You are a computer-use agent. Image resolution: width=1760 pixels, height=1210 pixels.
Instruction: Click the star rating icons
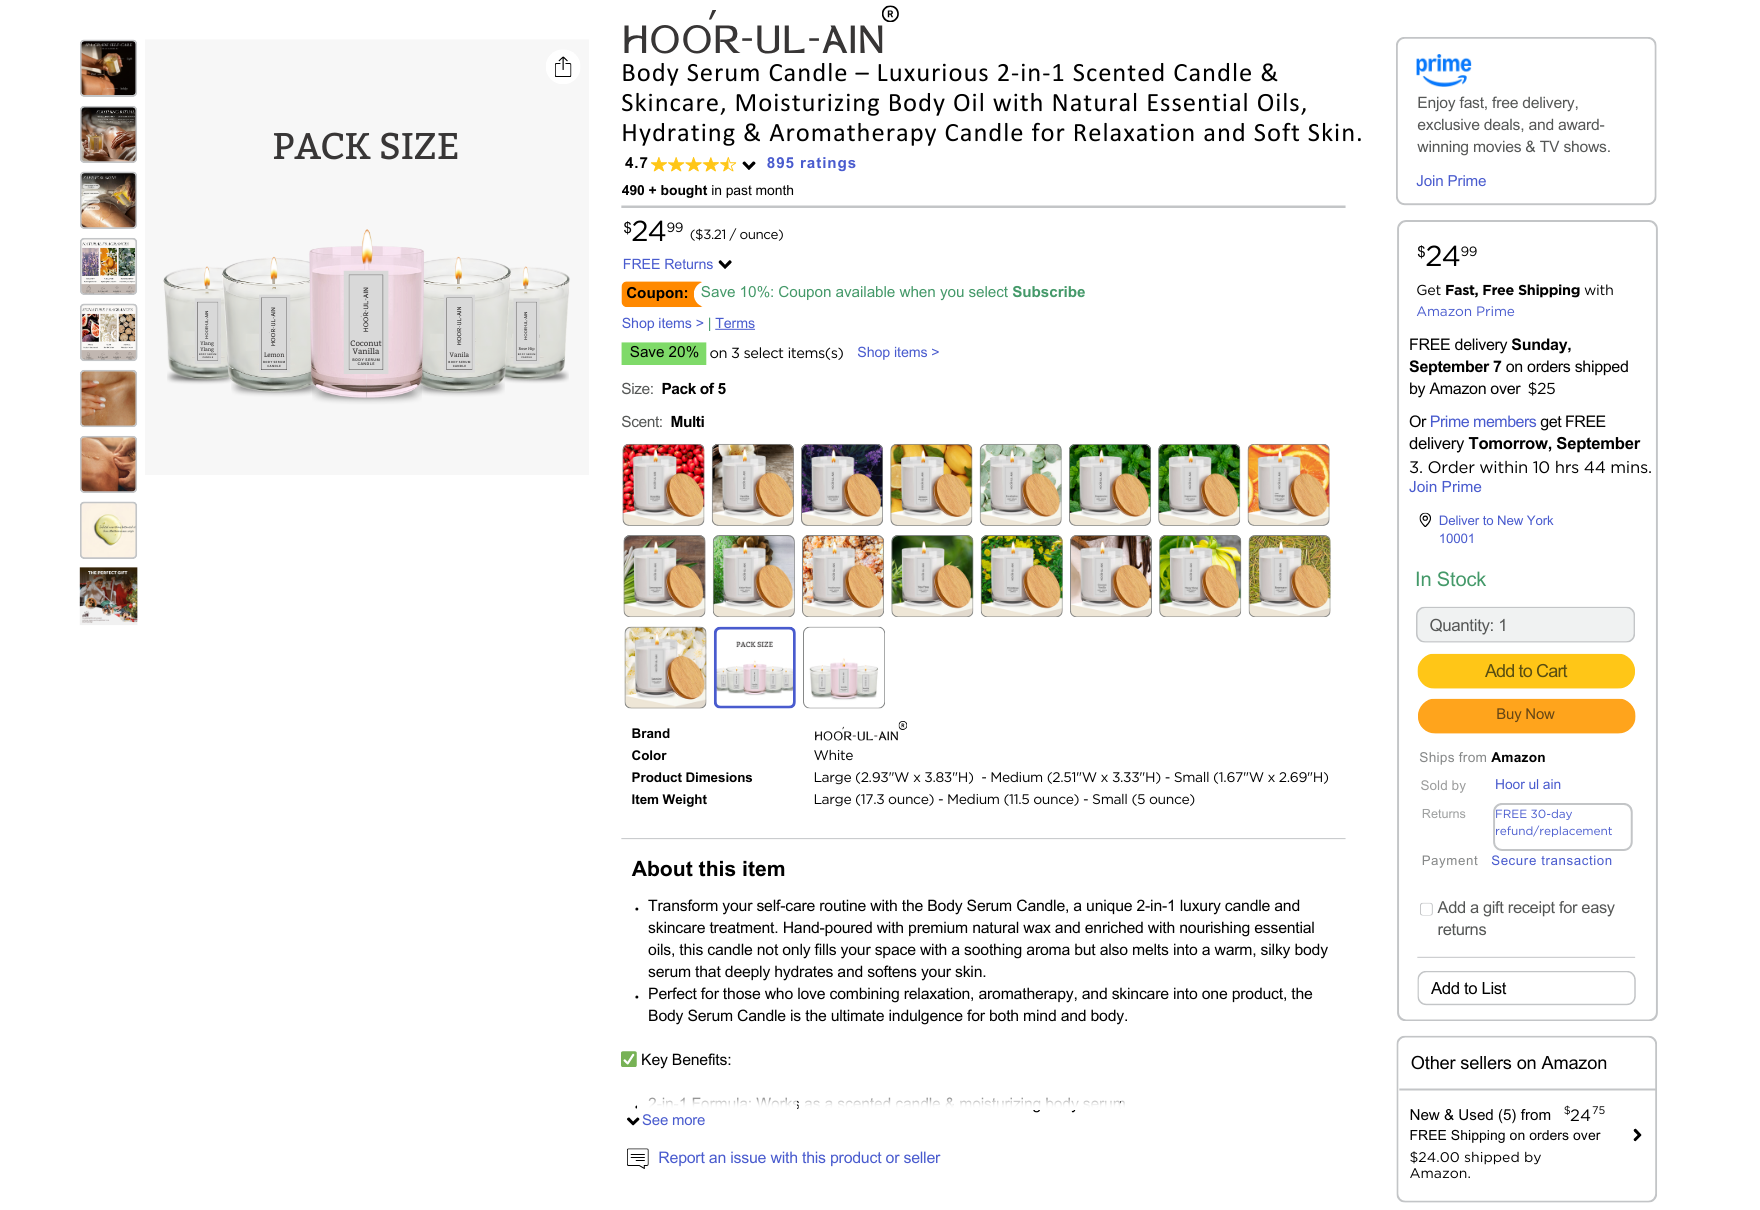[693, 164]
